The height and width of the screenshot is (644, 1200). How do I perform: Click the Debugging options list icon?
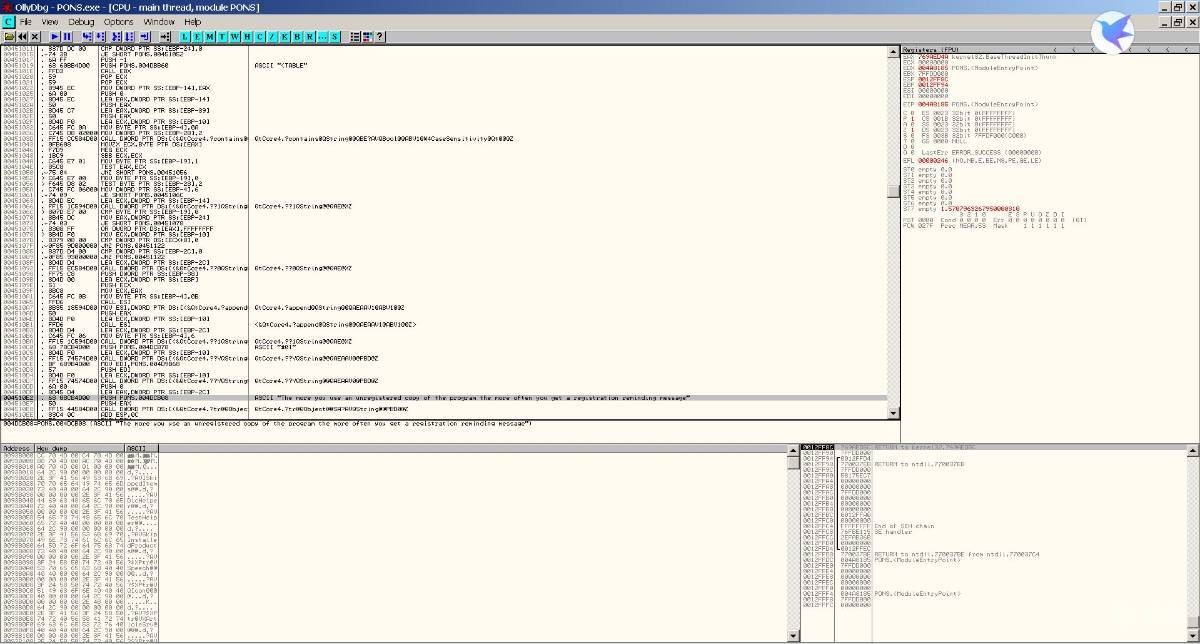[x=357, y=36]
